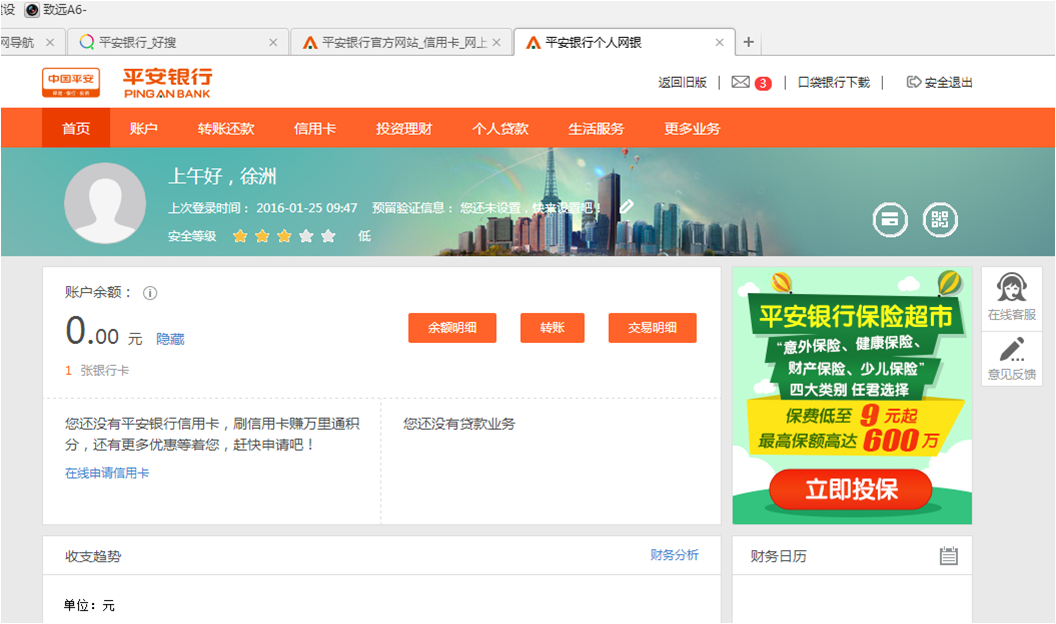Screen dimensions: 1056x624
Task: Click the 您还未设置，快来设置吧 link
Action: 529,208
